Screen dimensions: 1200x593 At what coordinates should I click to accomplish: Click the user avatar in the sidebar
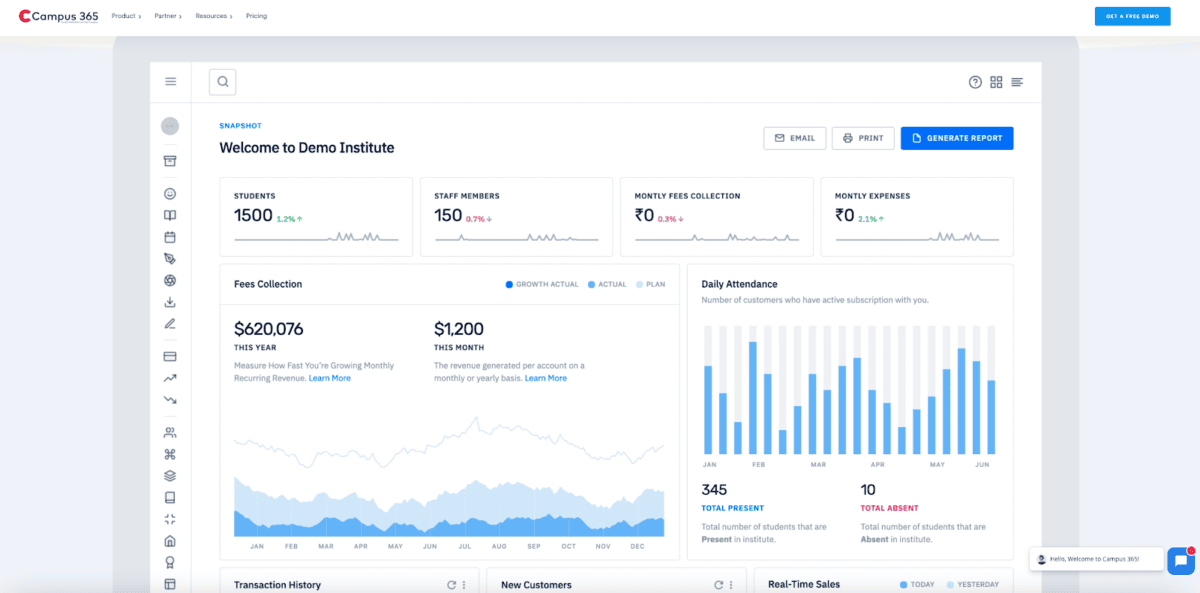point(170,126)
